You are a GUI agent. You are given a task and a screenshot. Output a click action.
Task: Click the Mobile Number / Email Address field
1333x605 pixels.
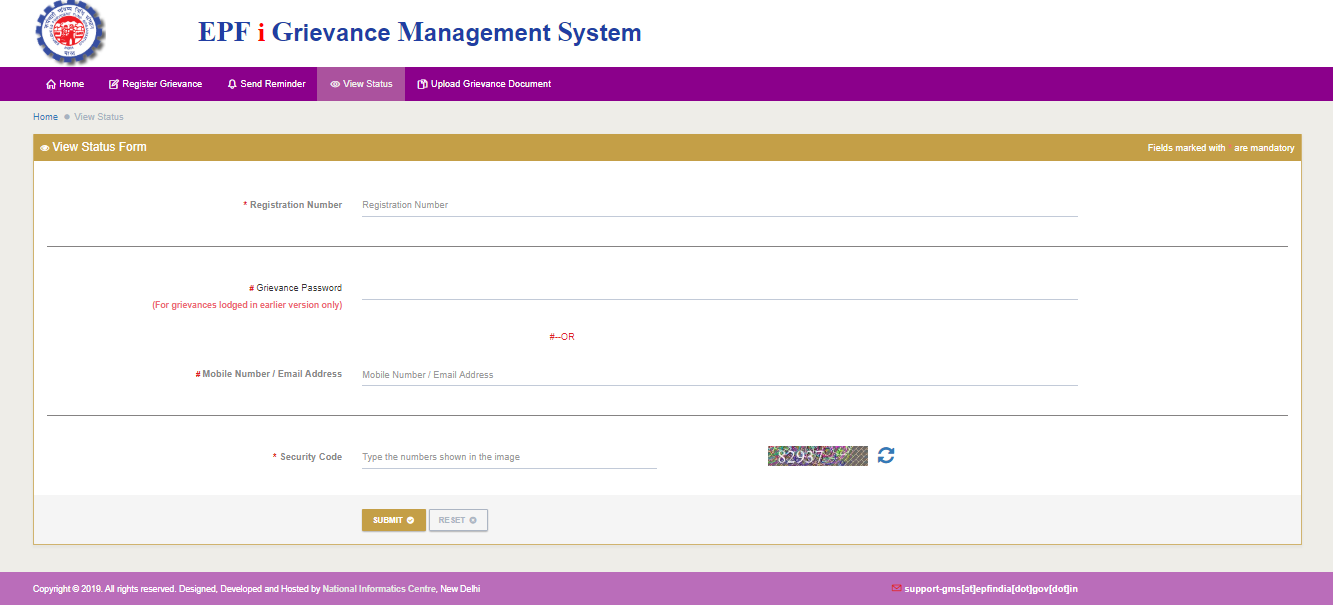pyautogui.click(x=719, y=375)
